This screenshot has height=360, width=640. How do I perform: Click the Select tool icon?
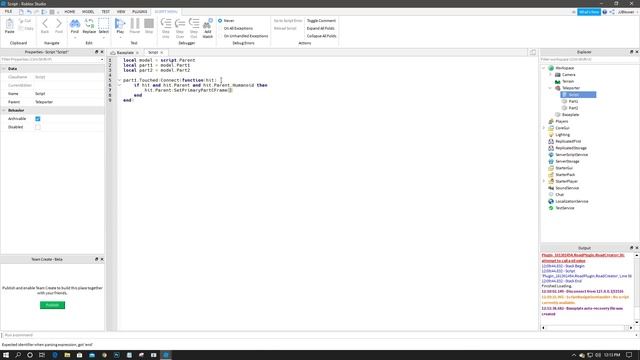tap(104, 23)
